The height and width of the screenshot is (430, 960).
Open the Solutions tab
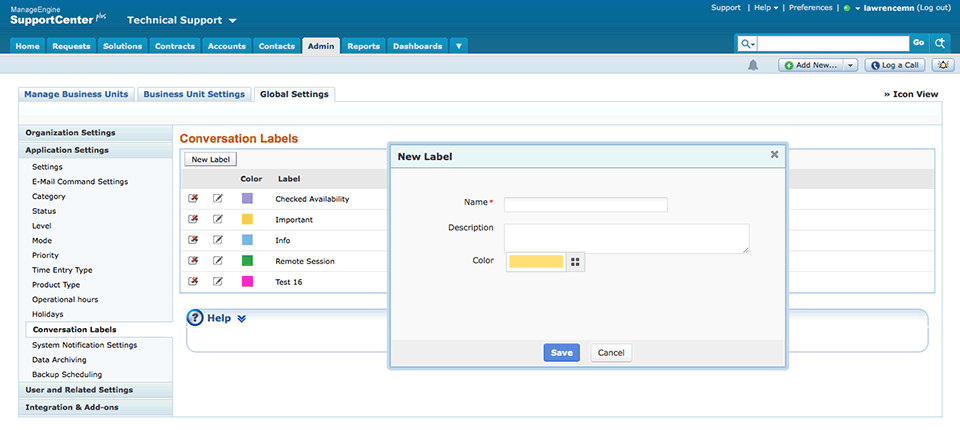pyautogui.click(x=122, y=46)
